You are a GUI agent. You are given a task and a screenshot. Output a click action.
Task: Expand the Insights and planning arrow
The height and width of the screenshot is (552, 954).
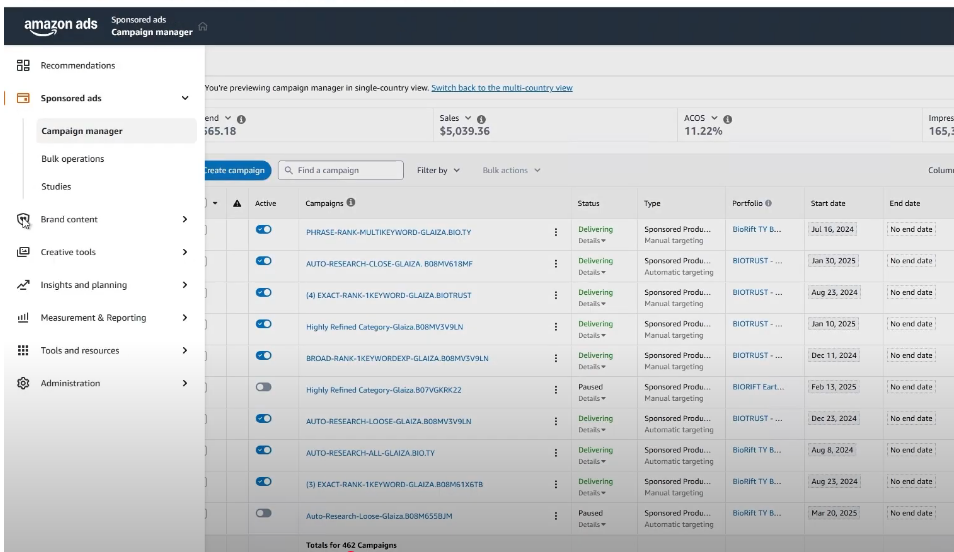[185, 285]
